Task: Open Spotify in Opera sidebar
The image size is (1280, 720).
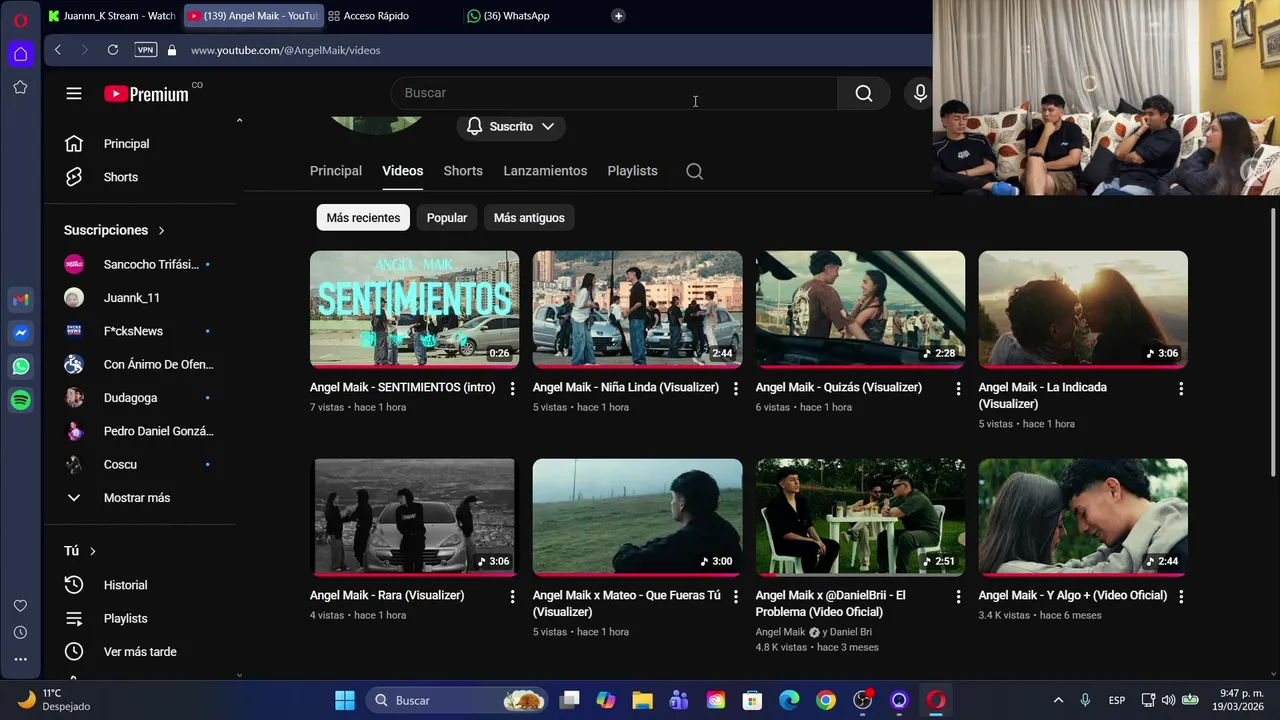Action: 21,400
